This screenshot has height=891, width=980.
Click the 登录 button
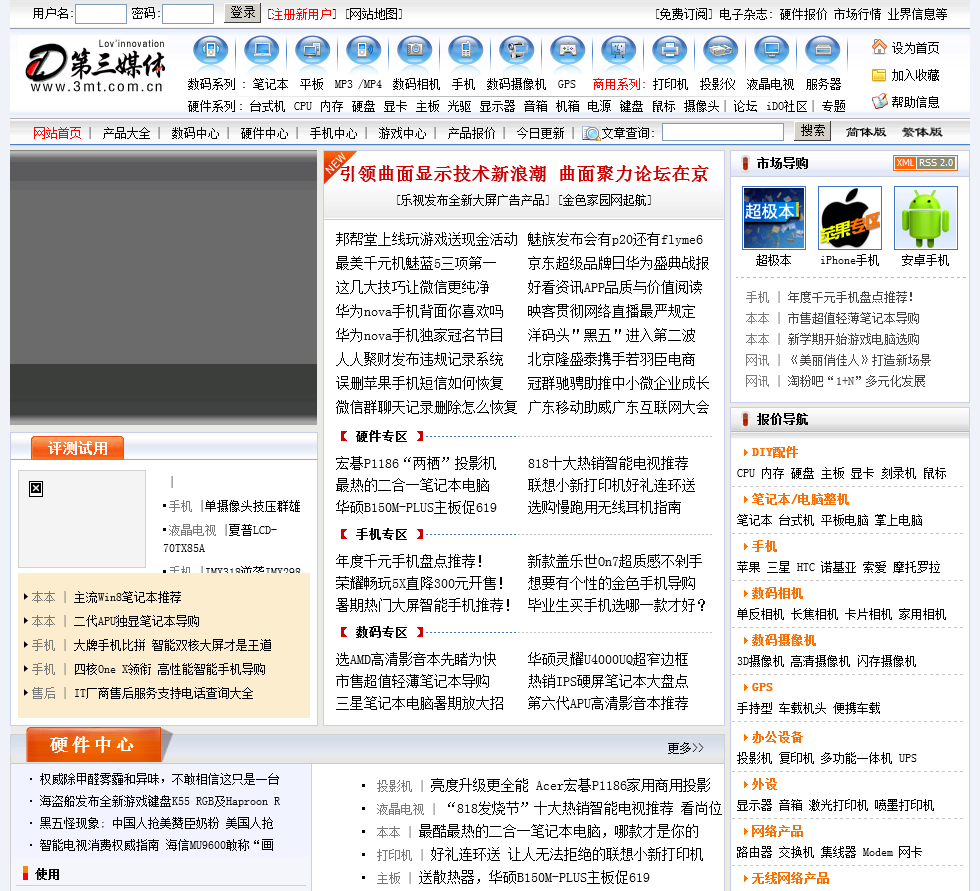click(242, 12)
